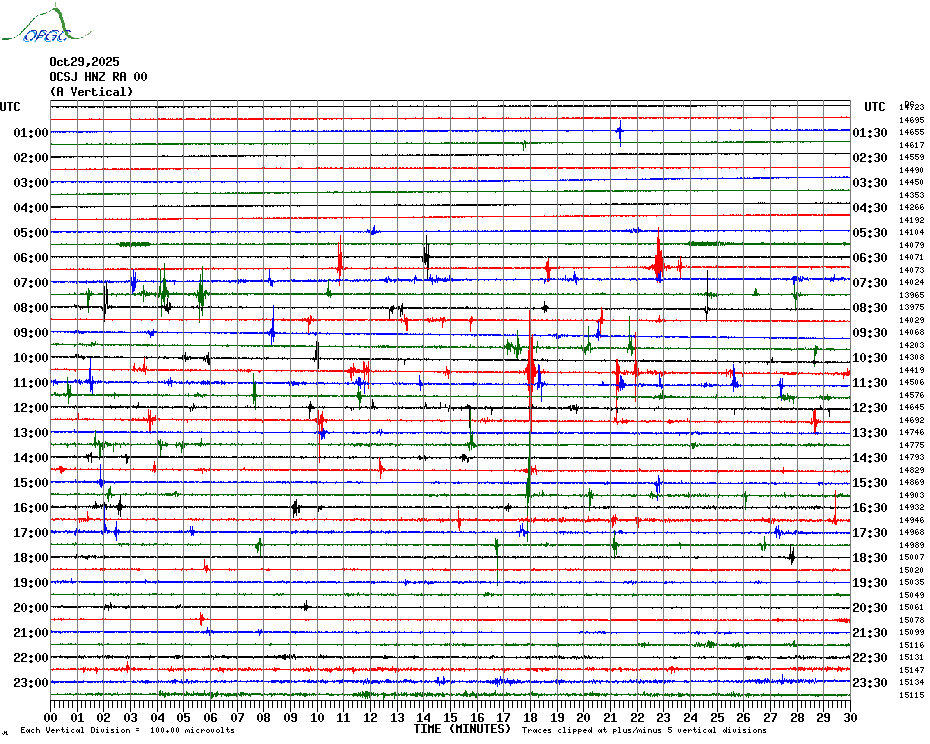Click minute label 13 on the bottom axis
The width and height of the screenshot is (930, 744).
pos(397,718)
